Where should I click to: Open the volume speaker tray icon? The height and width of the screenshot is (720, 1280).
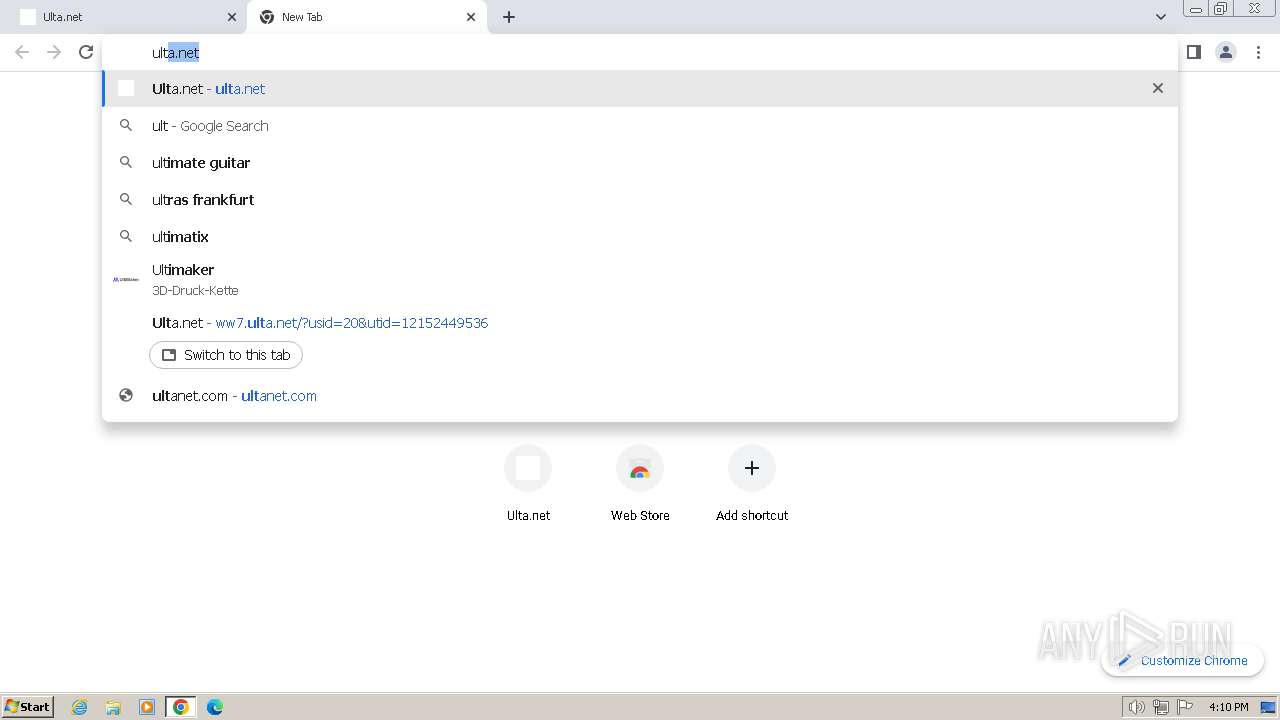tap(1136, 707)
